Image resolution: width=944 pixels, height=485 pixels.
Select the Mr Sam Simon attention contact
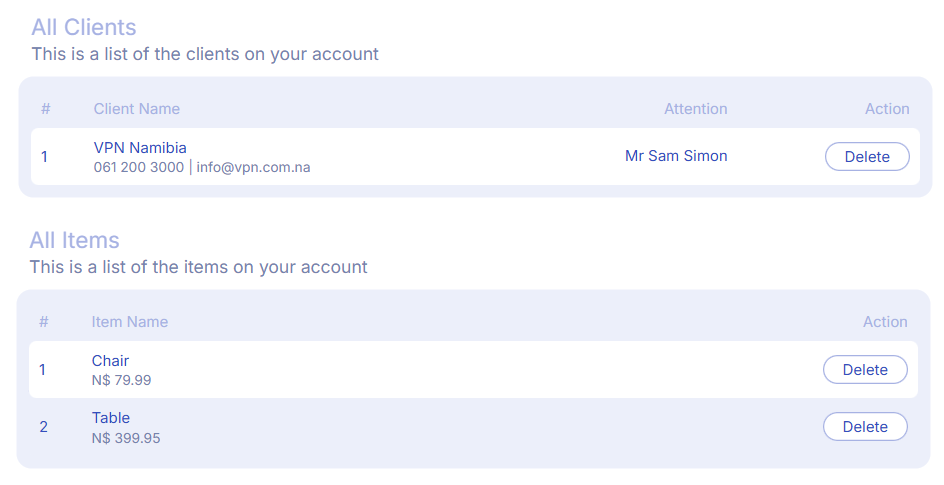676,156
